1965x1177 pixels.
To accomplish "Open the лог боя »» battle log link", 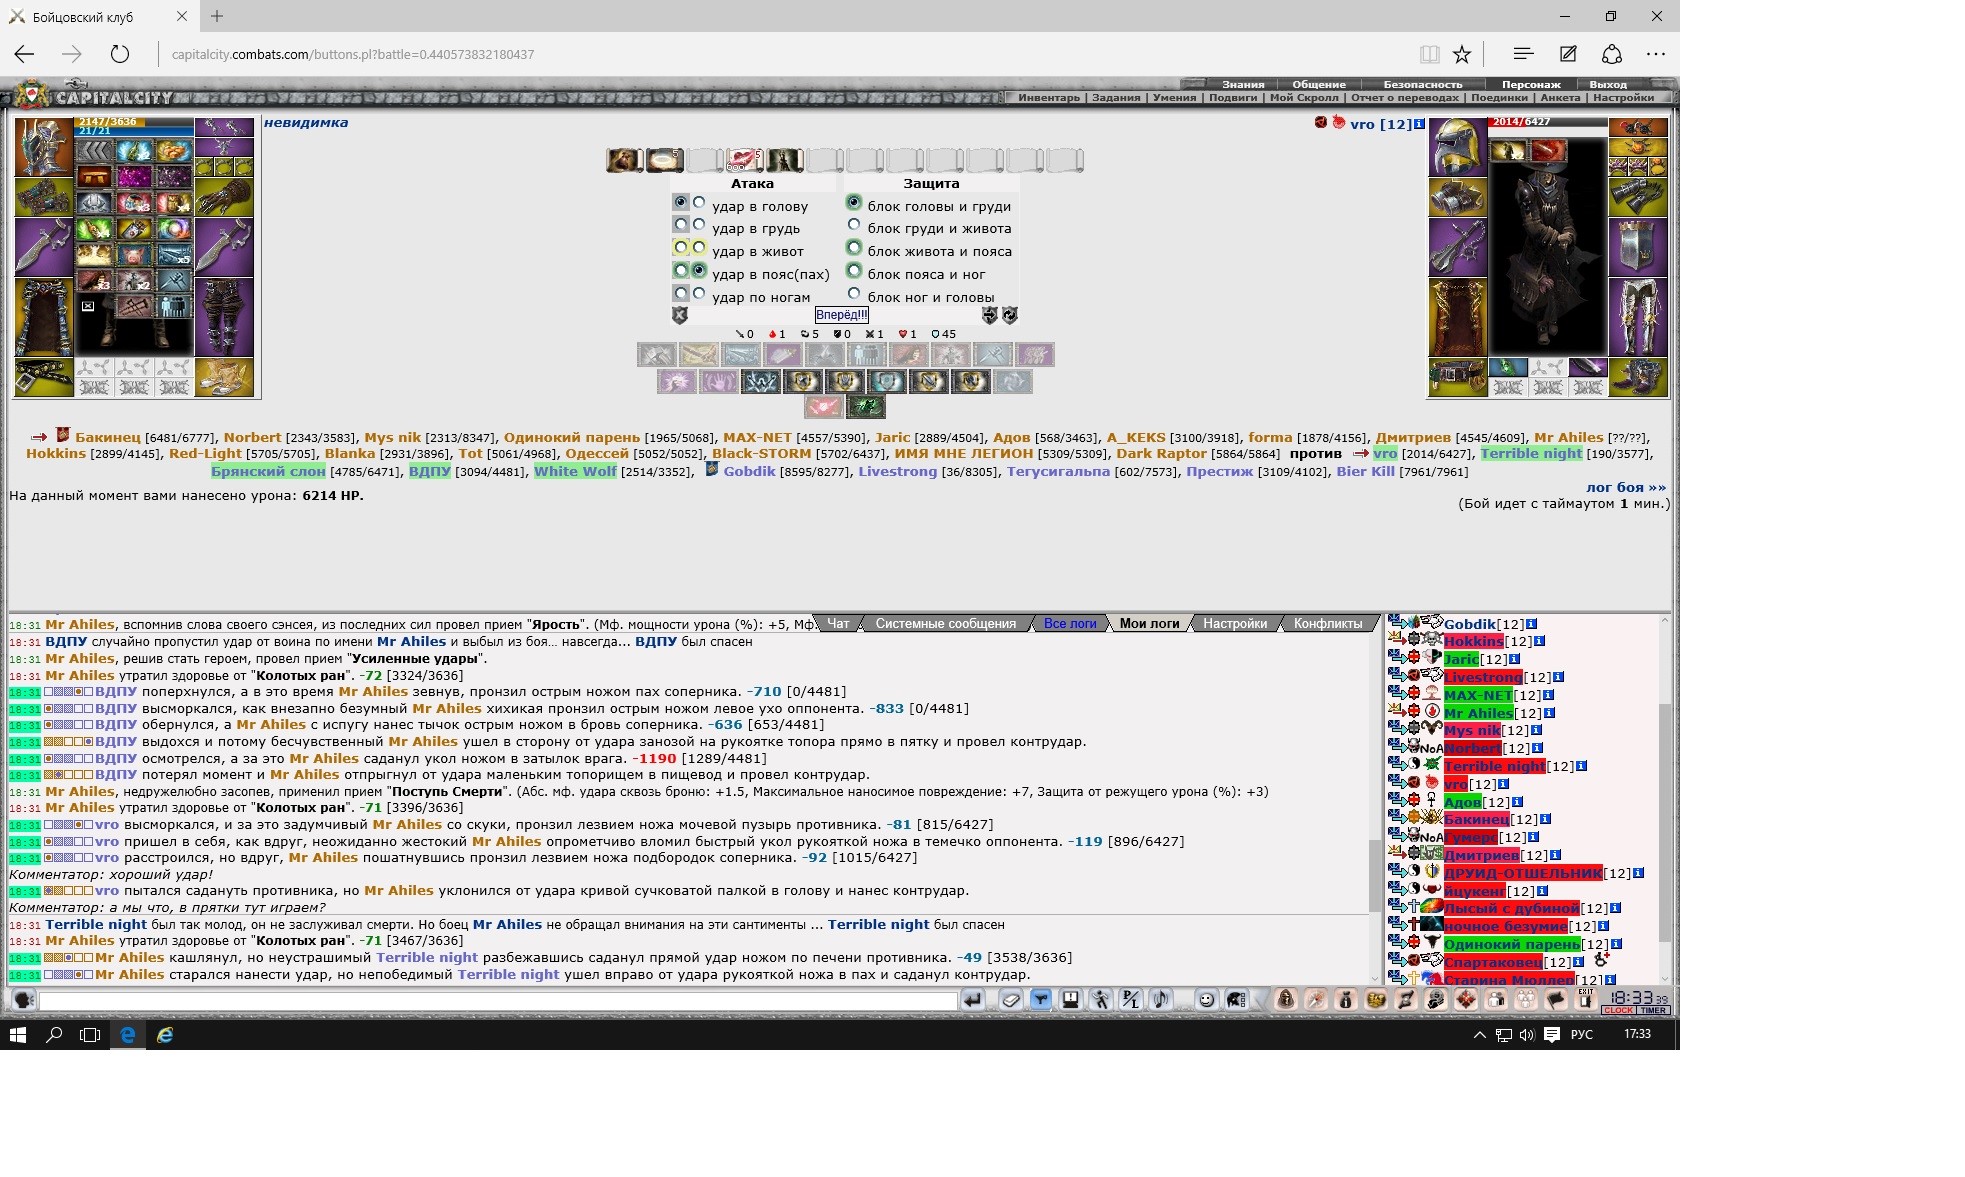I will [1626, 487].
